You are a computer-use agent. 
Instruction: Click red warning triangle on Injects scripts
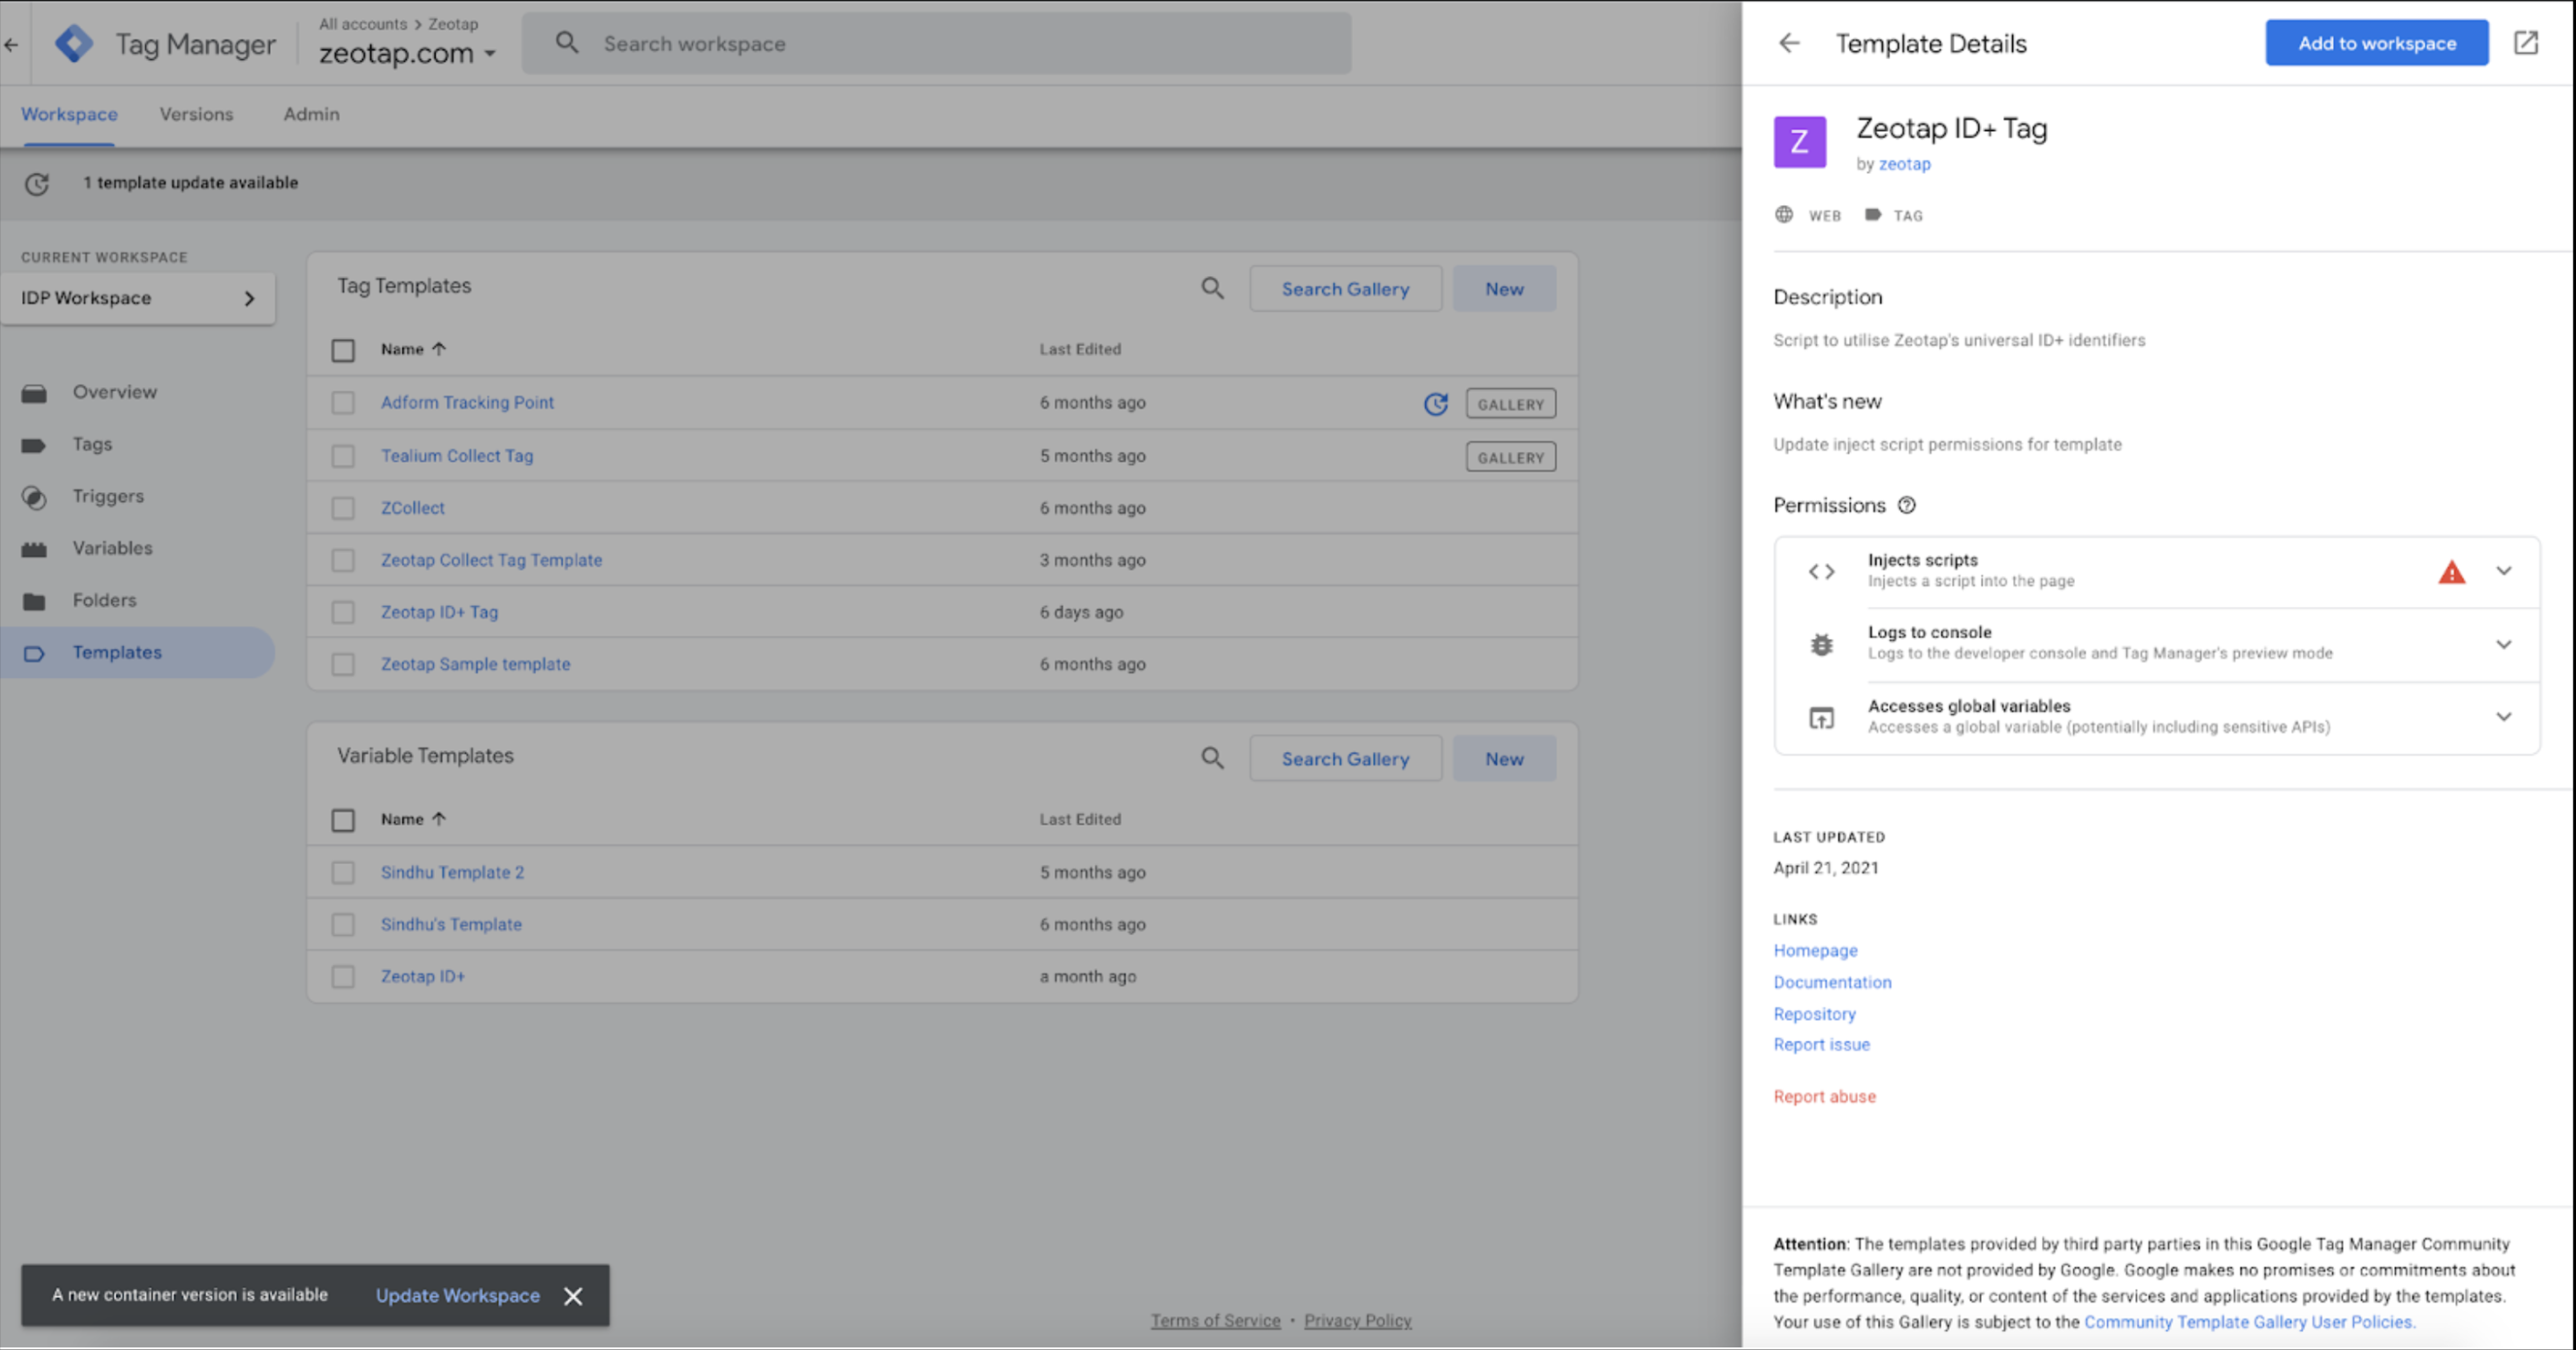pos(2451,572)
